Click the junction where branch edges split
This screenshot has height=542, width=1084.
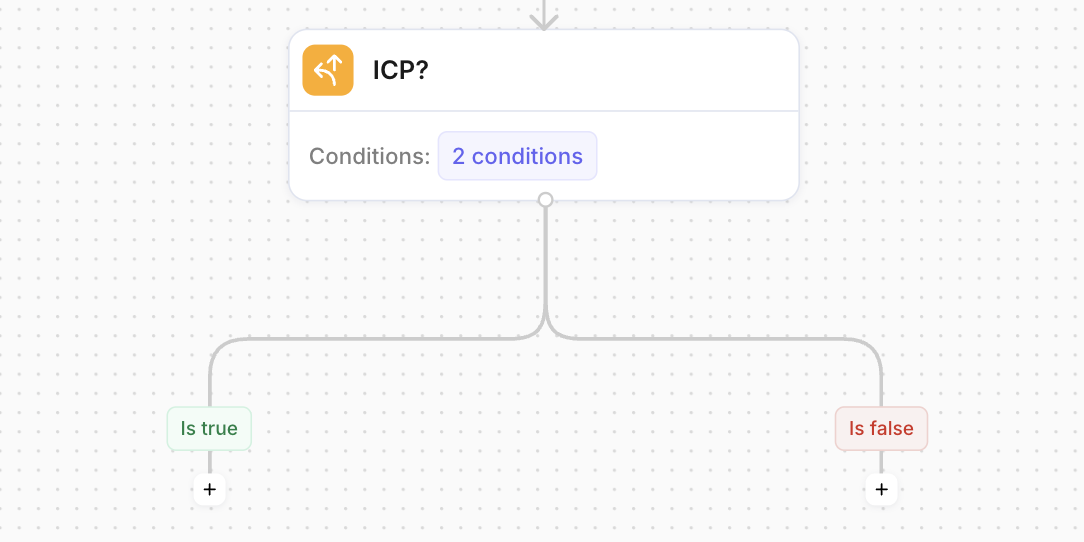click(545, 325)
